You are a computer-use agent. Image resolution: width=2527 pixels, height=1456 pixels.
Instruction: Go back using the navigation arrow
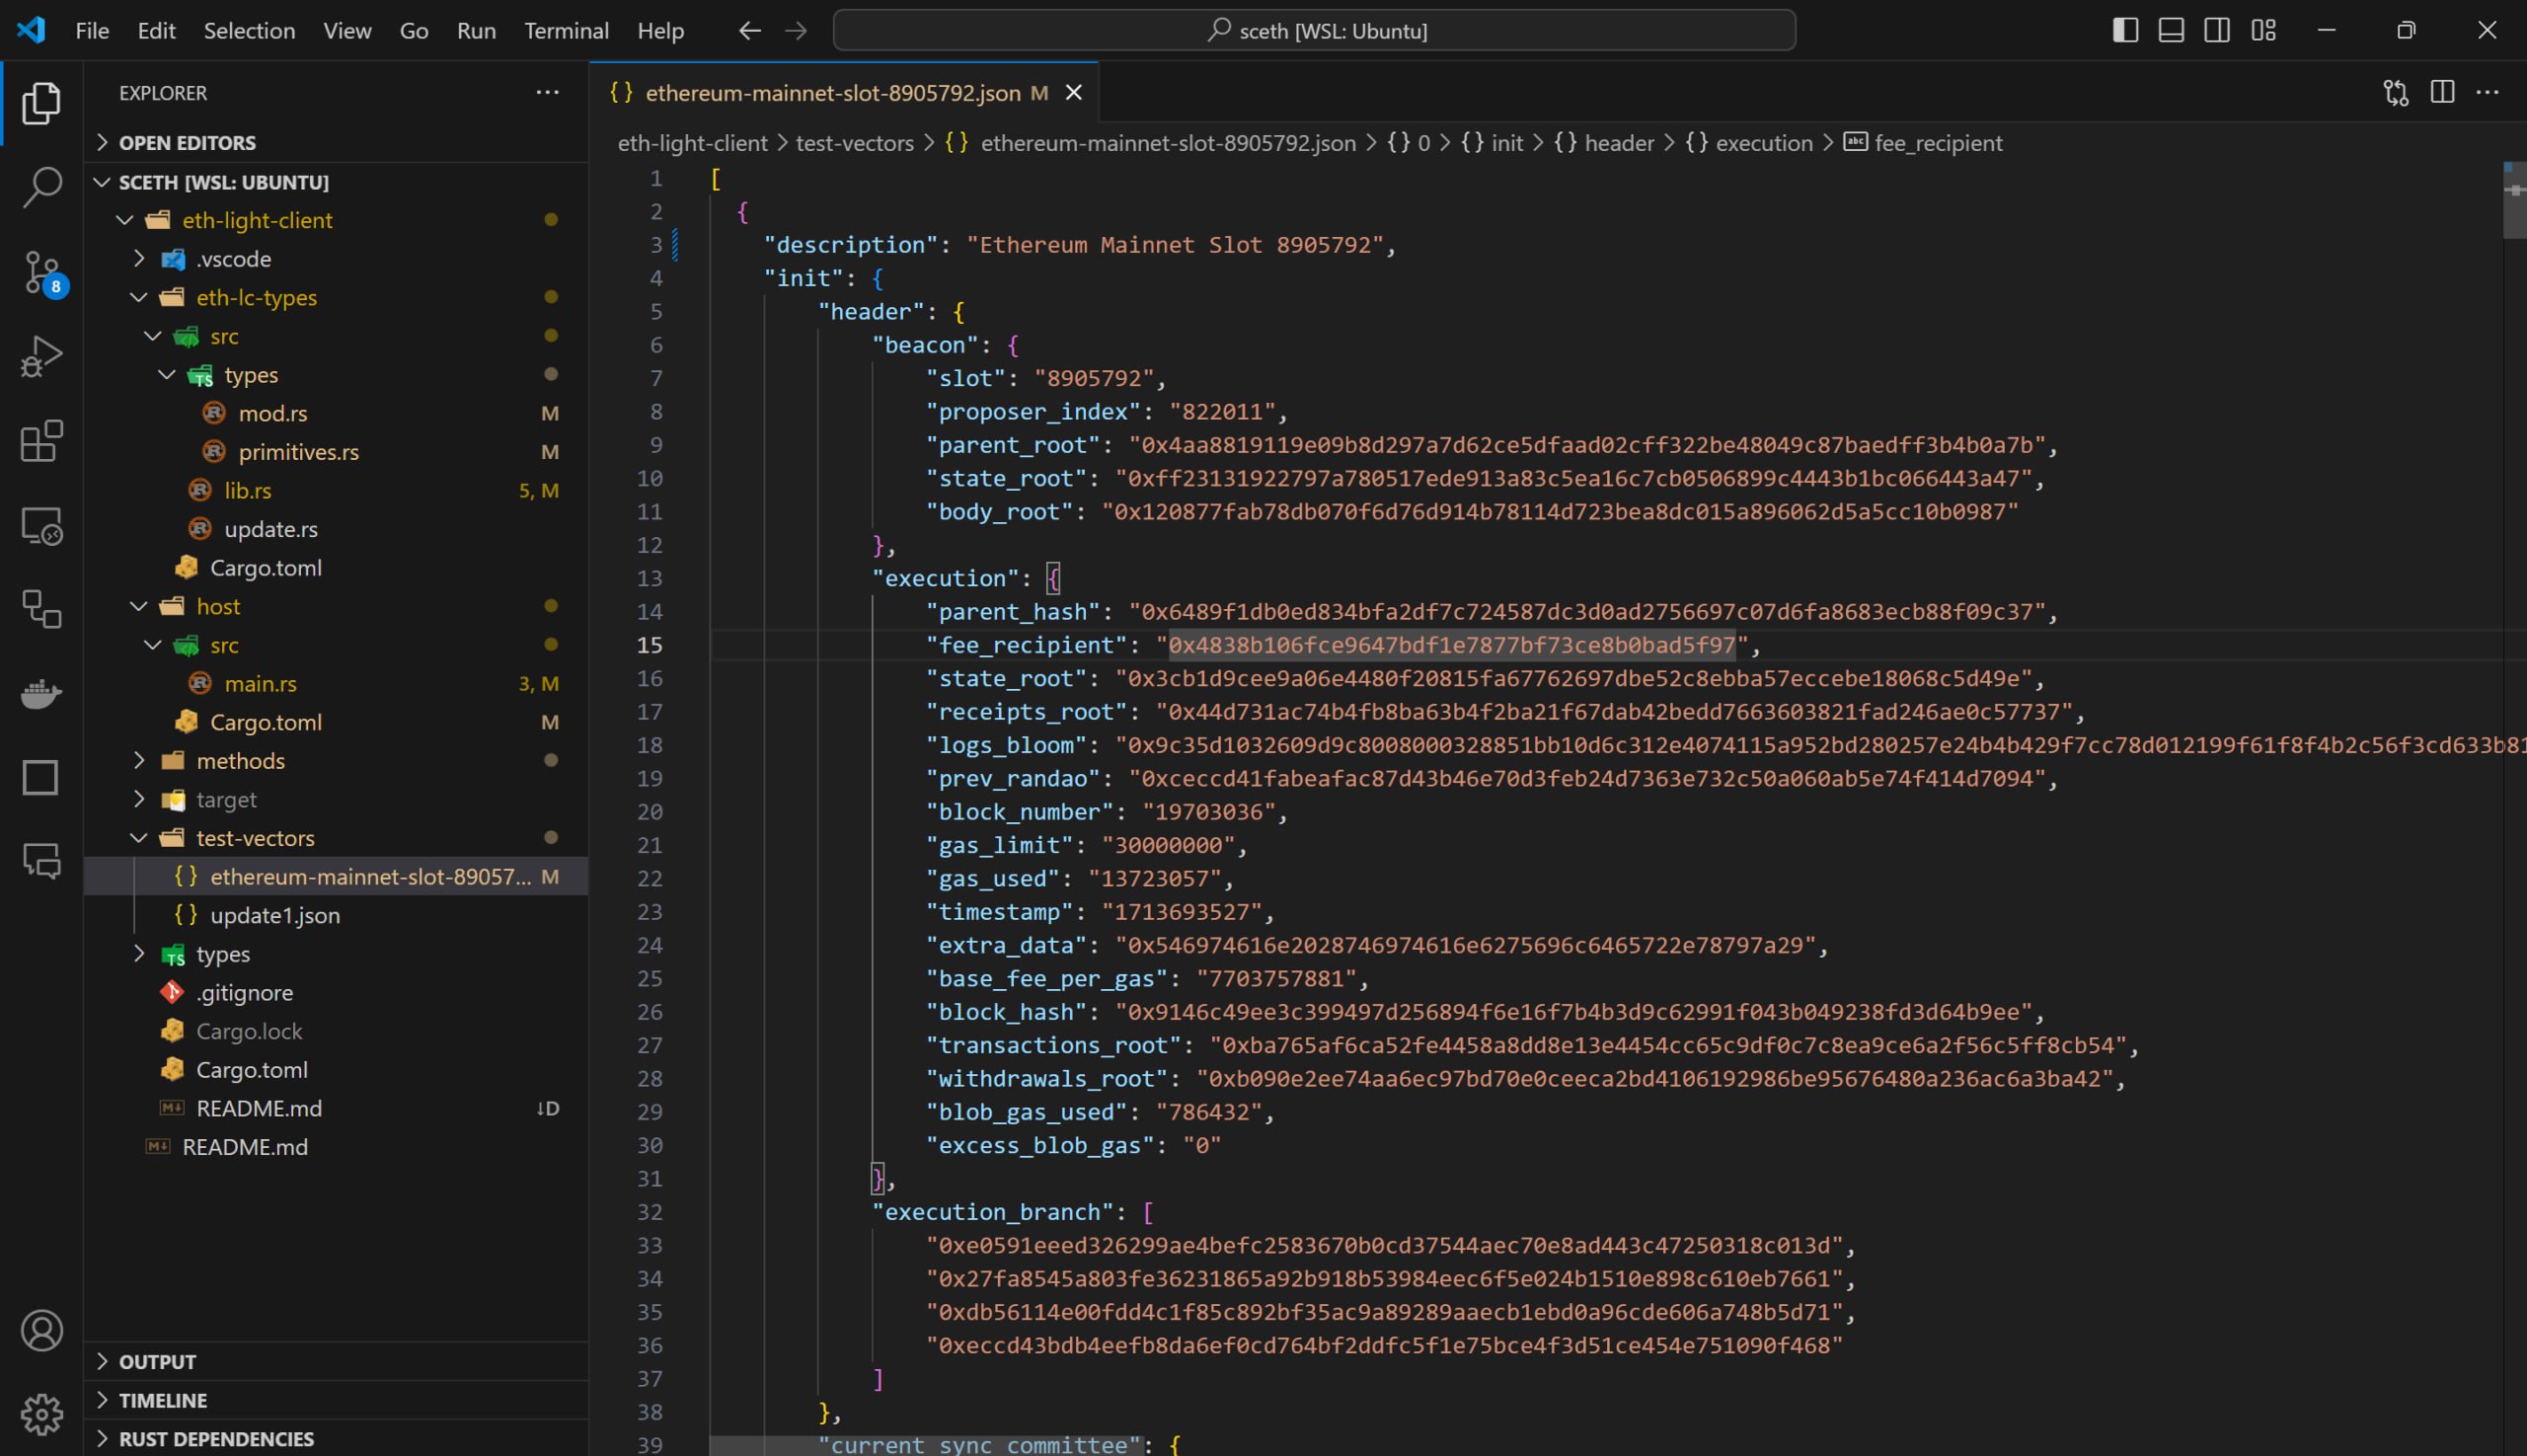click(750, 31)
